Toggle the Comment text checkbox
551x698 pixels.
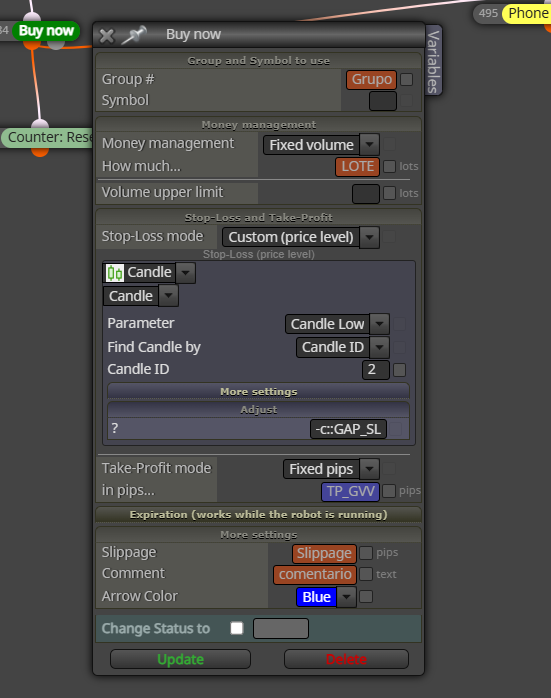tap(366, 574)
